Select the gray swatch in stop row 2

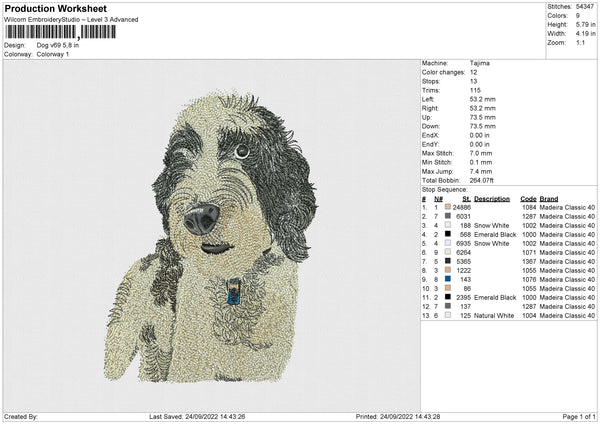(447, 216)
